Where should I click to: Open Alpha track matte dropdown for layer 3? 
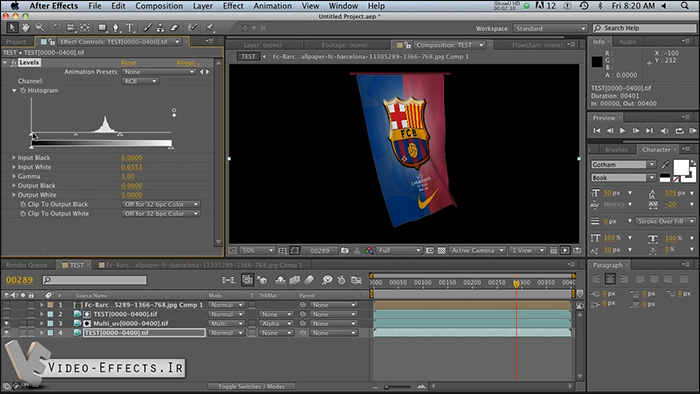pos(276,323)
